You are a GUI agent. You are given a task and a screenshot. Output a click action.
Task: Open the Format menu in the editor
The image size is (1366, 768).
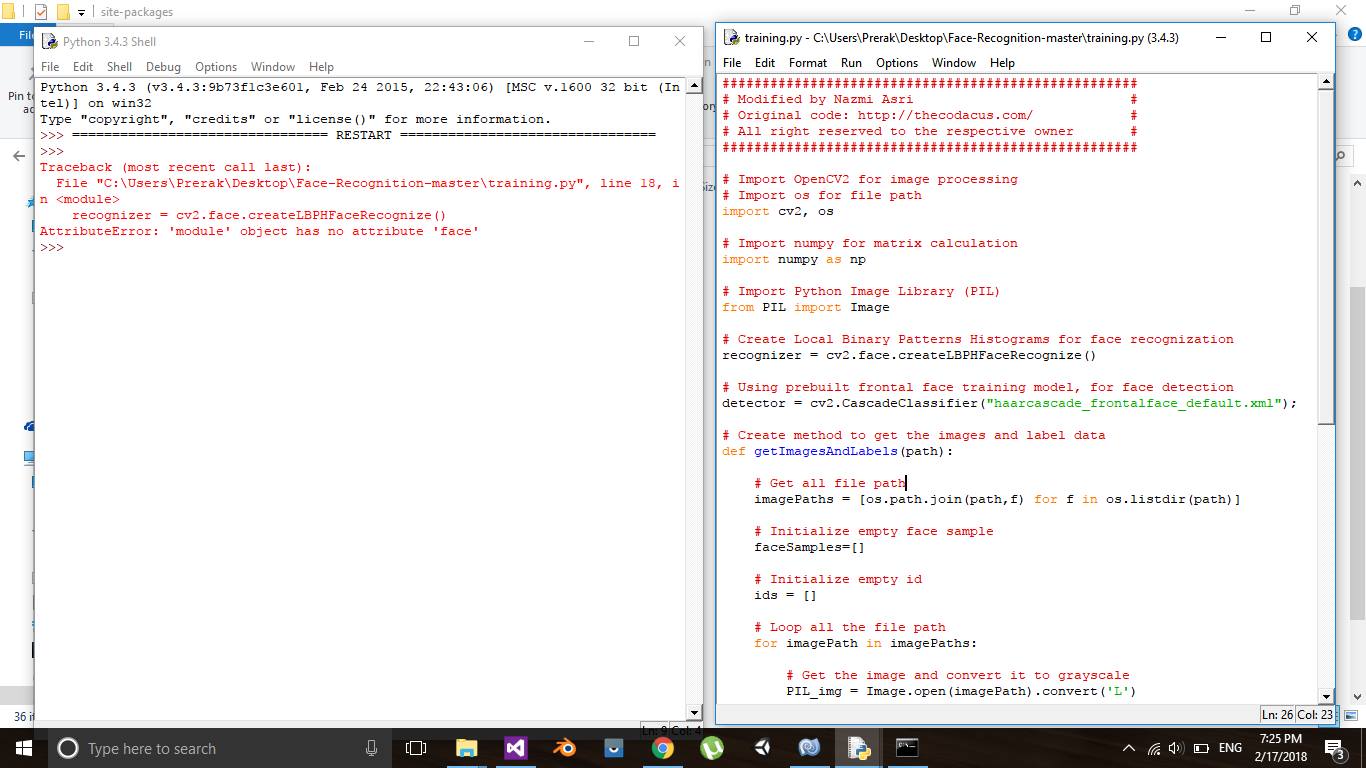click(x=807, y=62)
